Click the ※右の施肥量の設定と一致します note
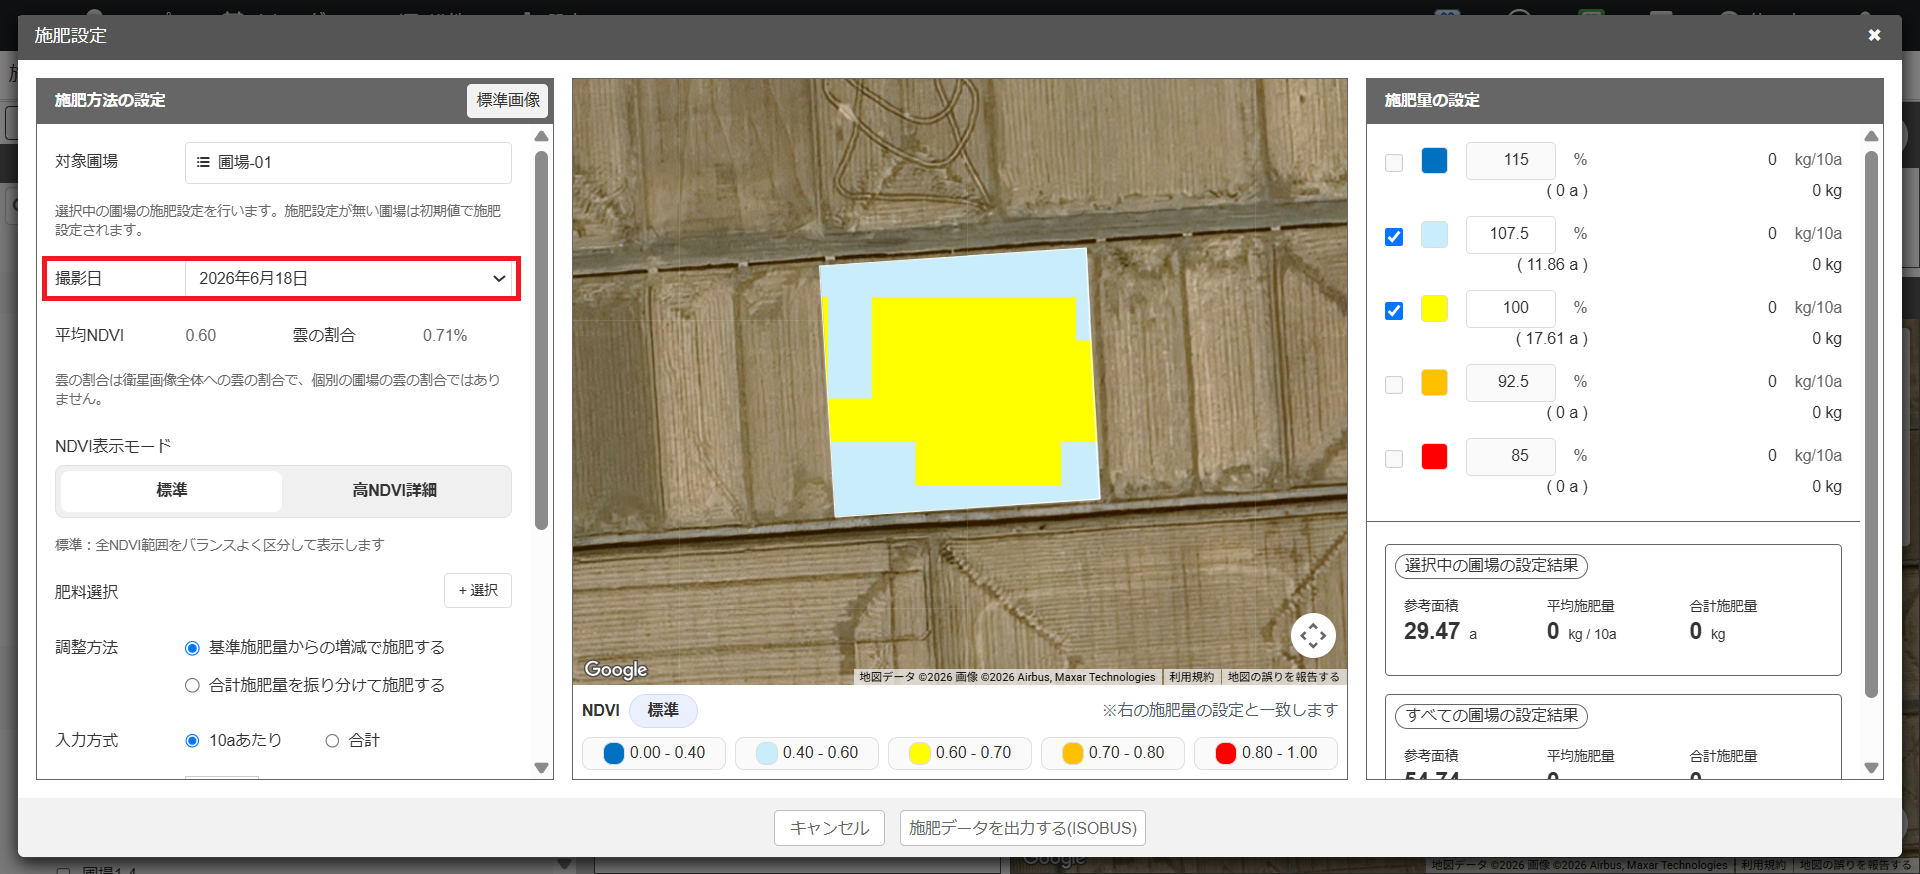The image size is (1920, 874). 1220,710
